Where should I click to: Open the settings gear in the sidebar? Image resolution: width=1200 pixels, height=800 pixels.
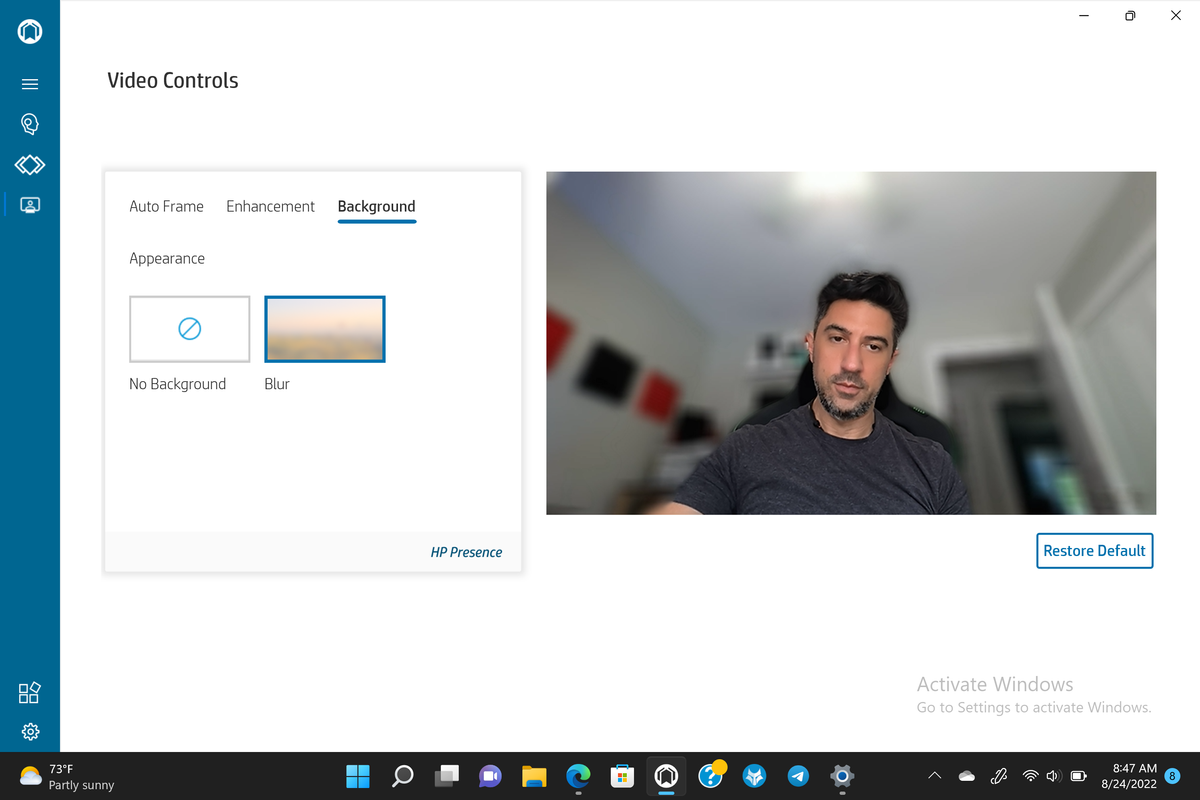30,731
